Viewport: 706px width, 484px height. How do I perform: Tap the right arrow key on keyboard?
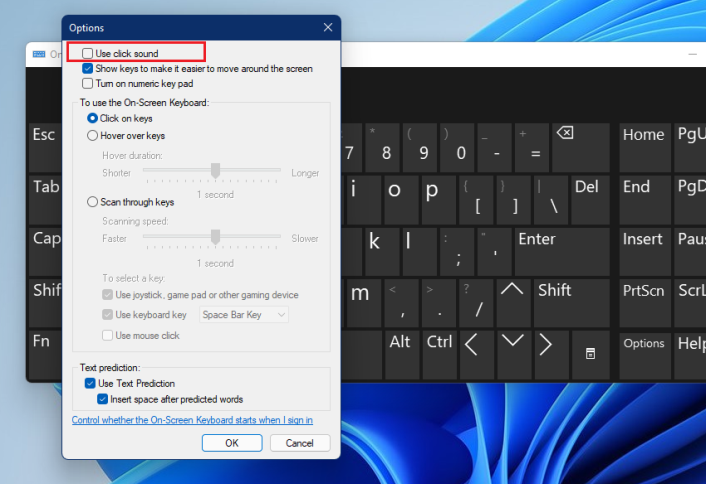[x=552, y=356]
